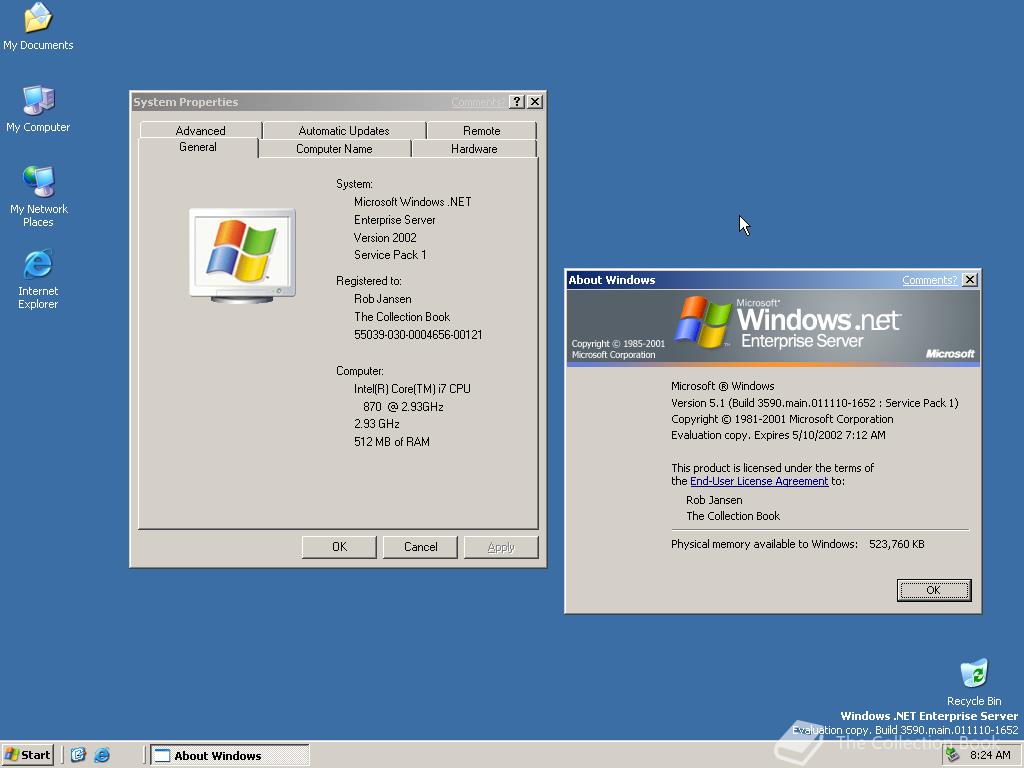Click 'Microsoft Windows .NET' system text
This screenshot has width=1024, height=768.
[x=412, y=202]
